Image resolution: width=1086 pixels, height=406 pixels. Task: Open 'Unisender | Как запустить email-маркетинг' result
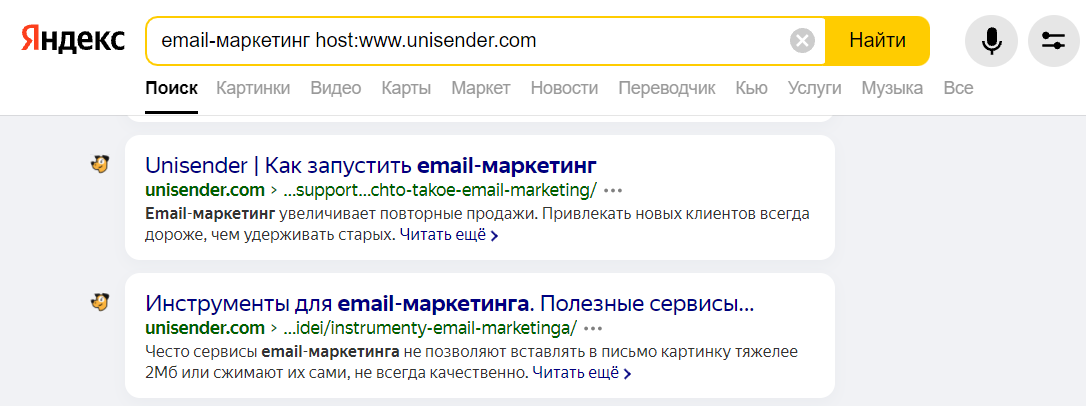pos(371,166)
